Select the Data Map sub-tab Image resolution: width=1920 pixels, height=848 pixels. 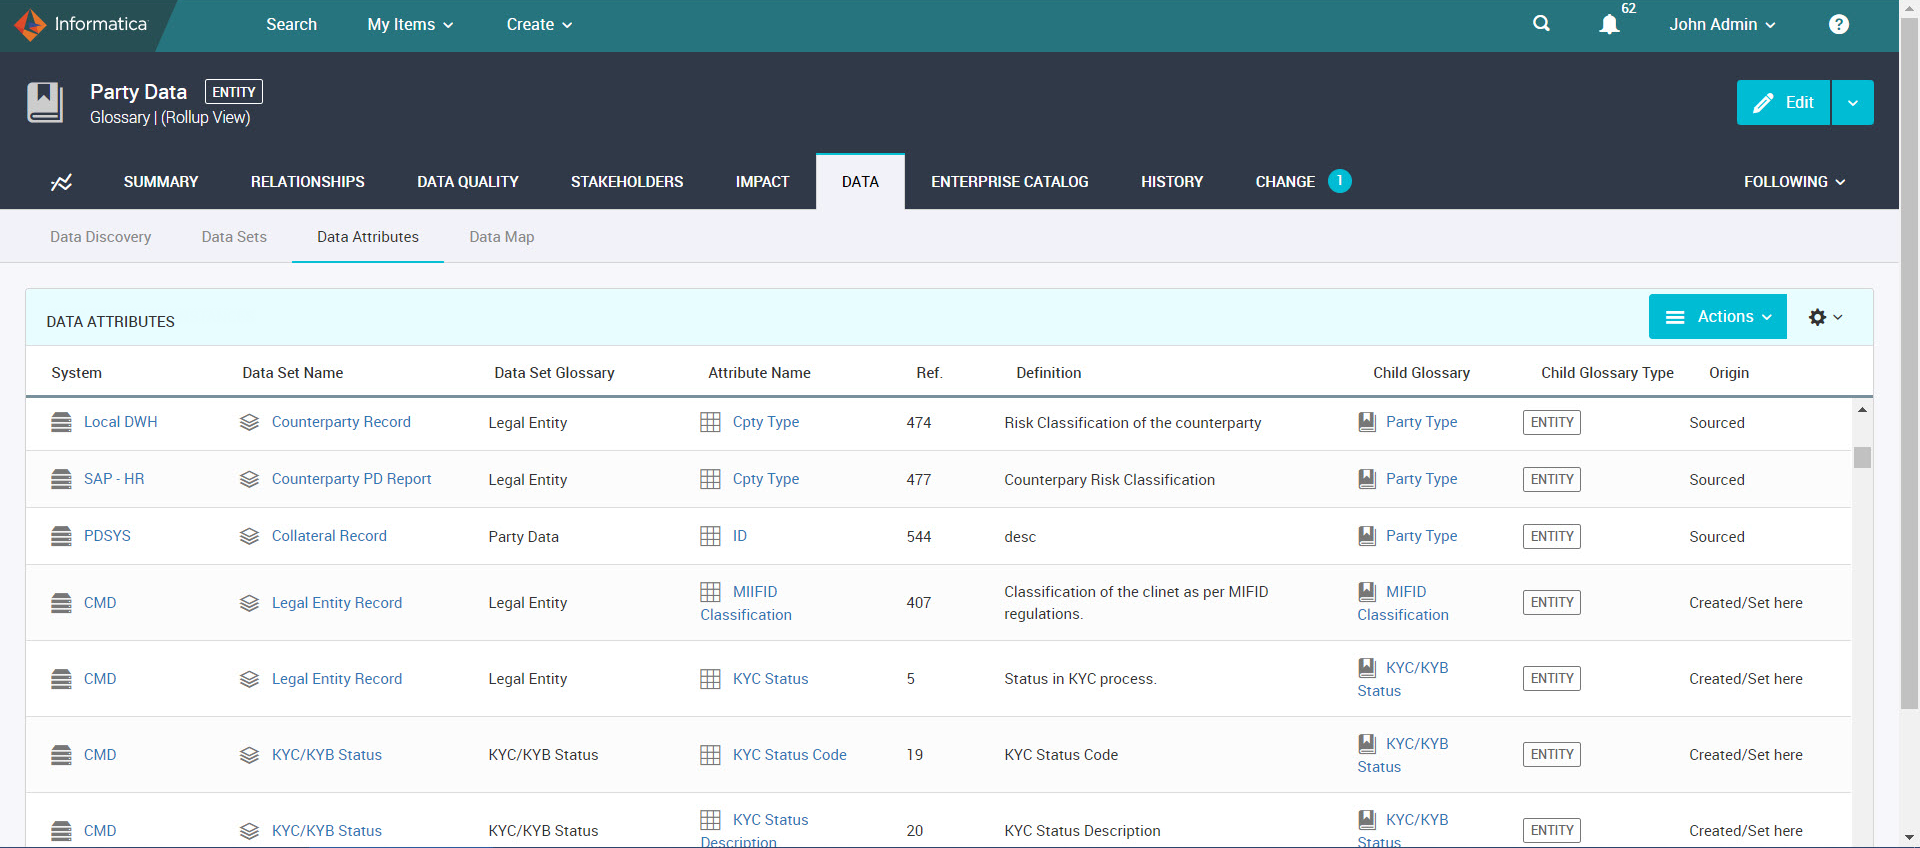click(502, 237)
